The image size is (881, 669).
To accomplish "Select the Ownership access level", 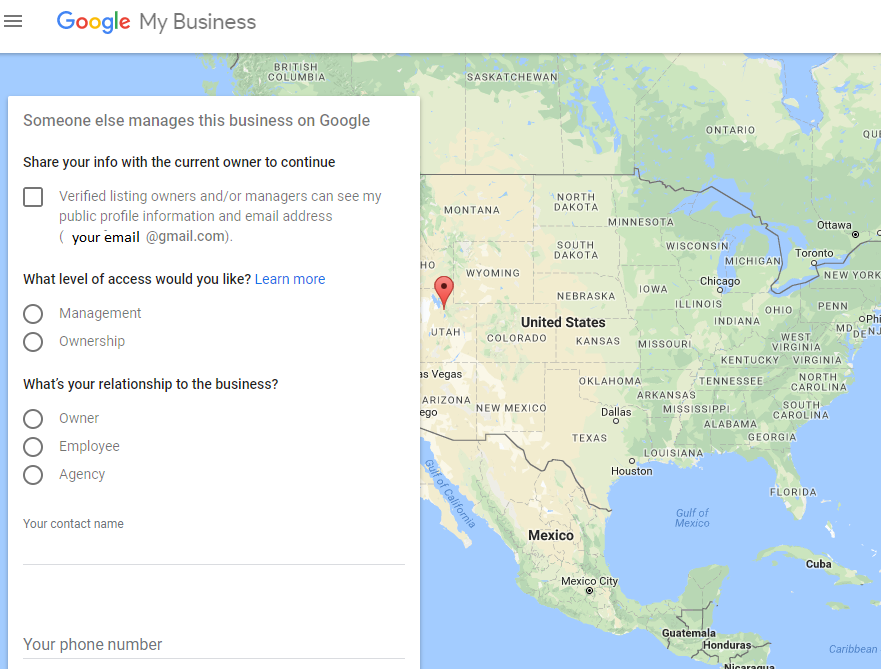I will point(33,342).
